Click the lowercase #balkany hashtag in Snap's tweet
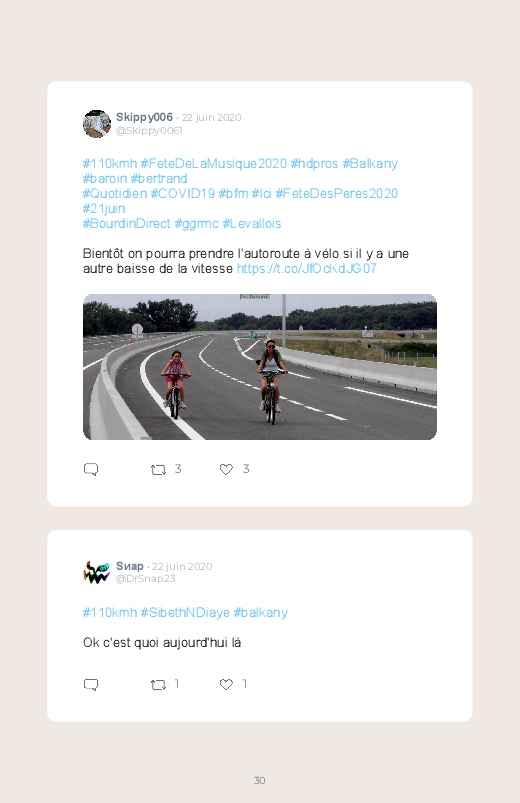 [x=261, y=613]
